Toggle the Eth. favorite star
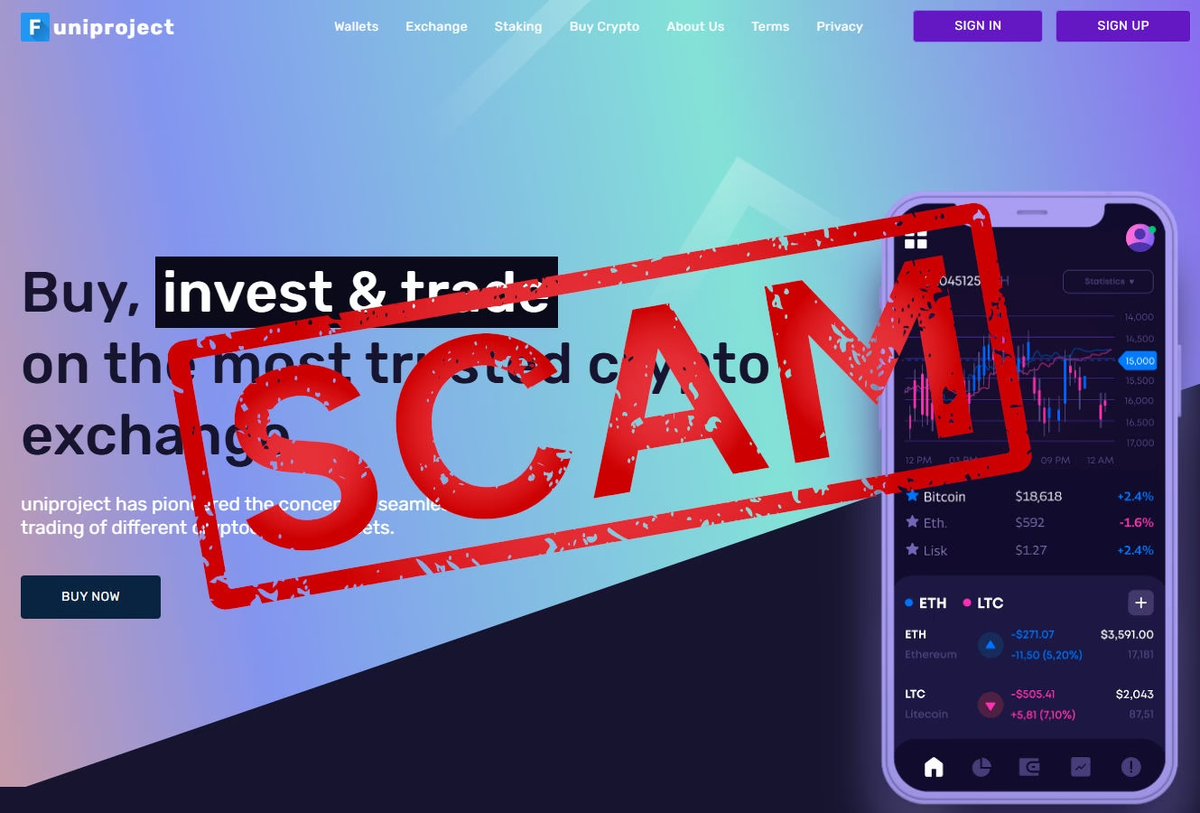The width and height of the screenshot is (1200, 813). tap(912, 522)
